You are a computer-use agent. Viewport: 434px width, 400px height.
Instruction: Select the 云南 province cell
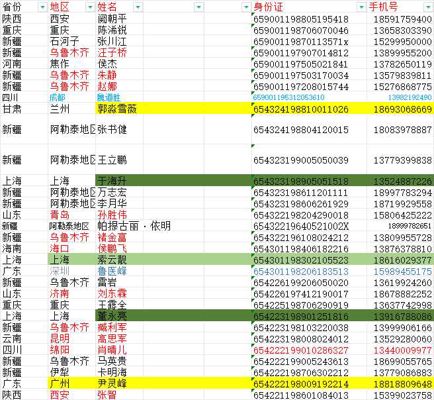pos(24,339)
